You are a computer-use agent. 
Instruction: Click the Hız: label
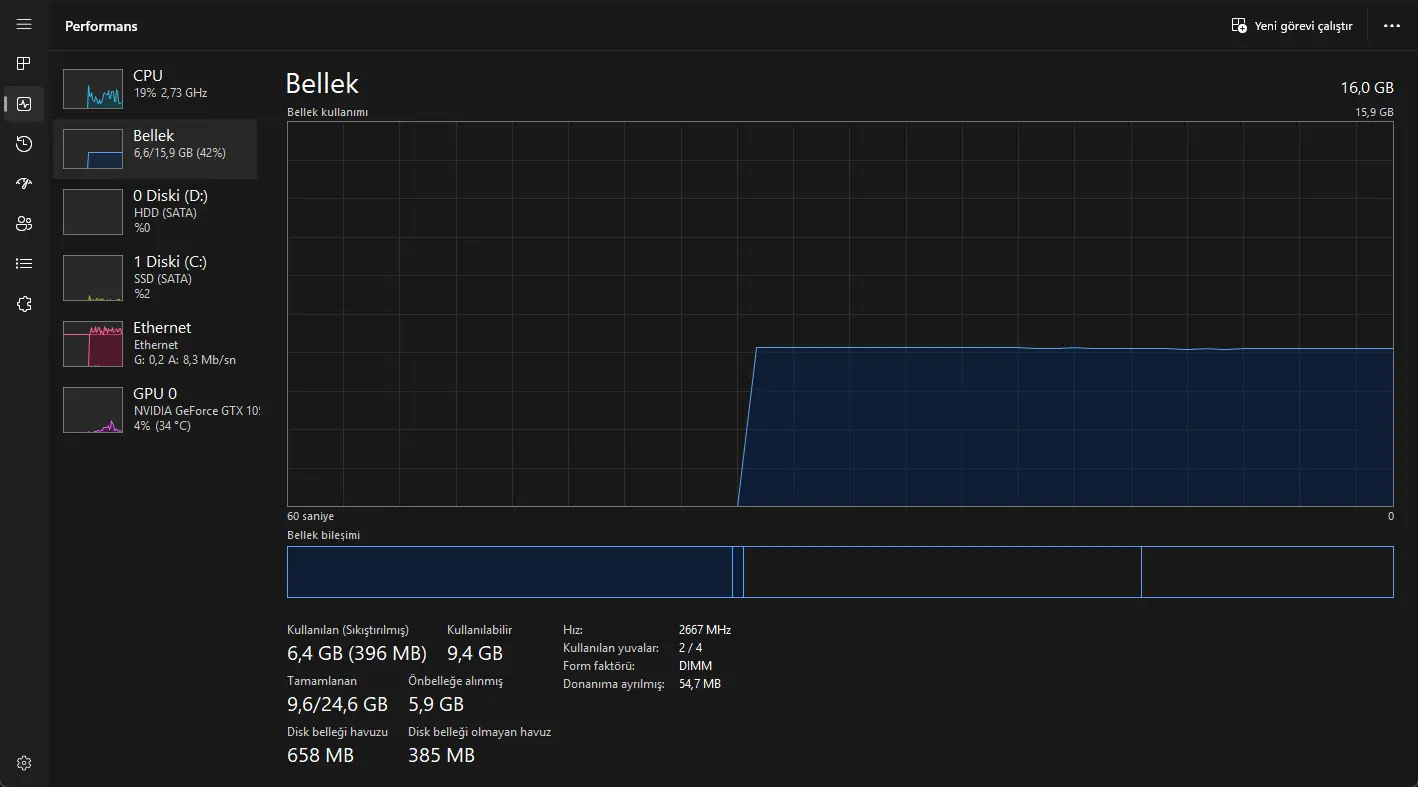(573, 630)
